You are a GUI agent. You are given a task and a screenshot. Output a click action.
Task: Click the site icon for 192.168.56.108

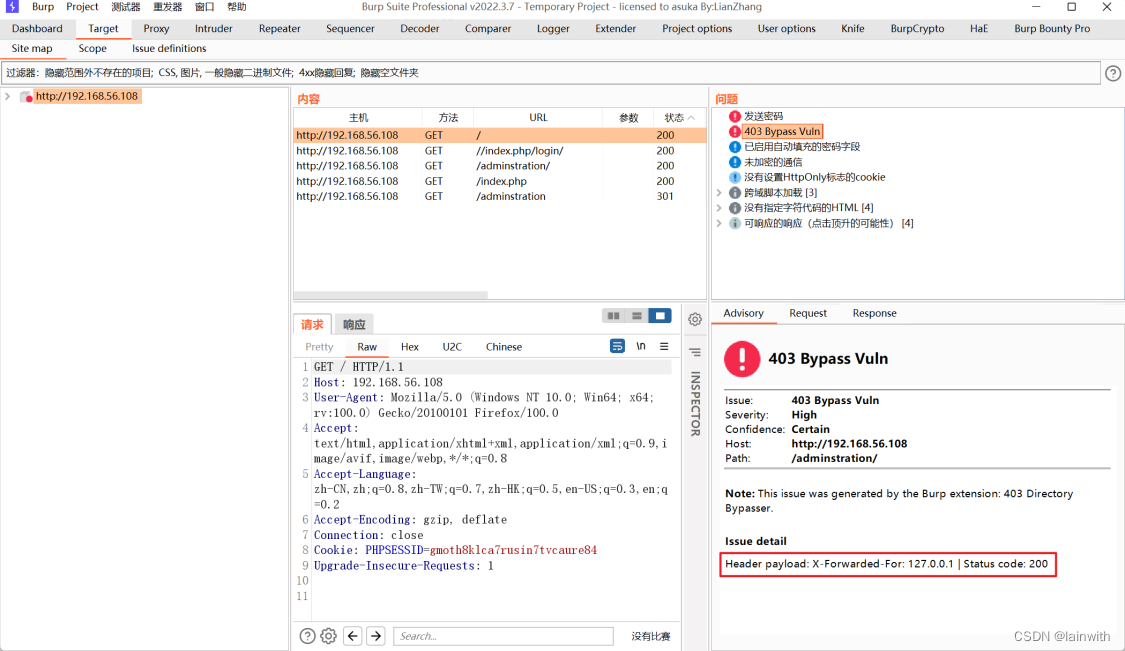(x=27, y=96)
